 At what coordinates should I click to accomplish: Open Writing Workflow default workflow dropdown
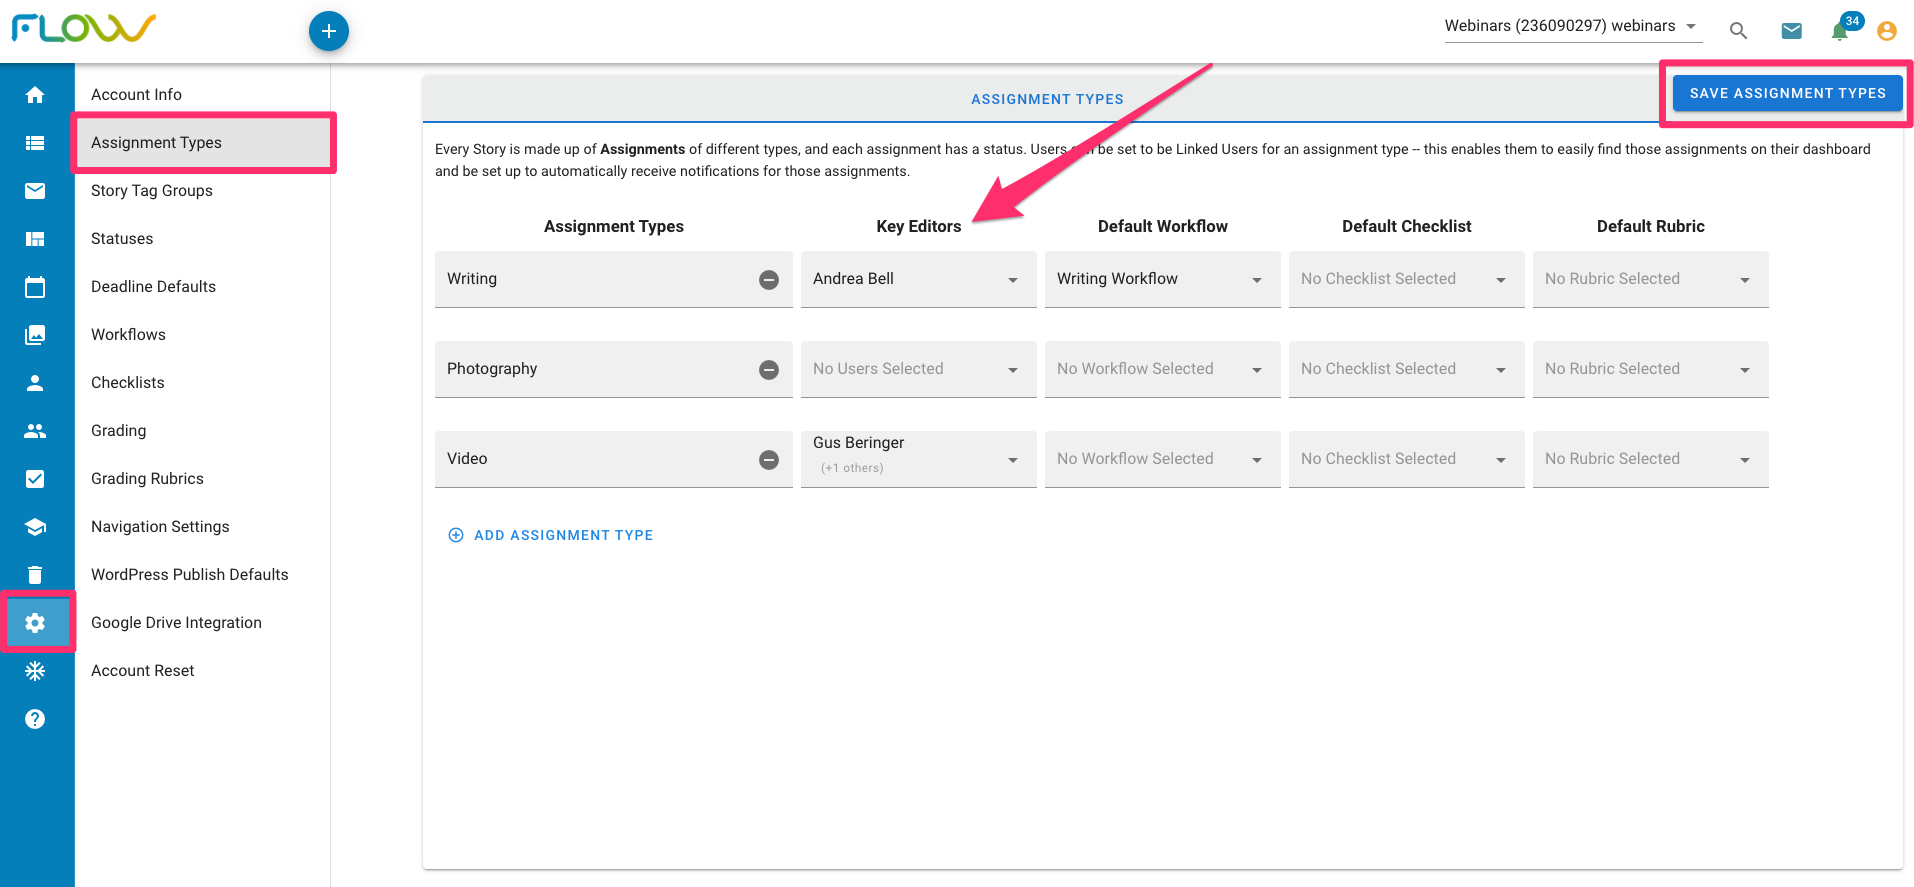coord(1162,279)
